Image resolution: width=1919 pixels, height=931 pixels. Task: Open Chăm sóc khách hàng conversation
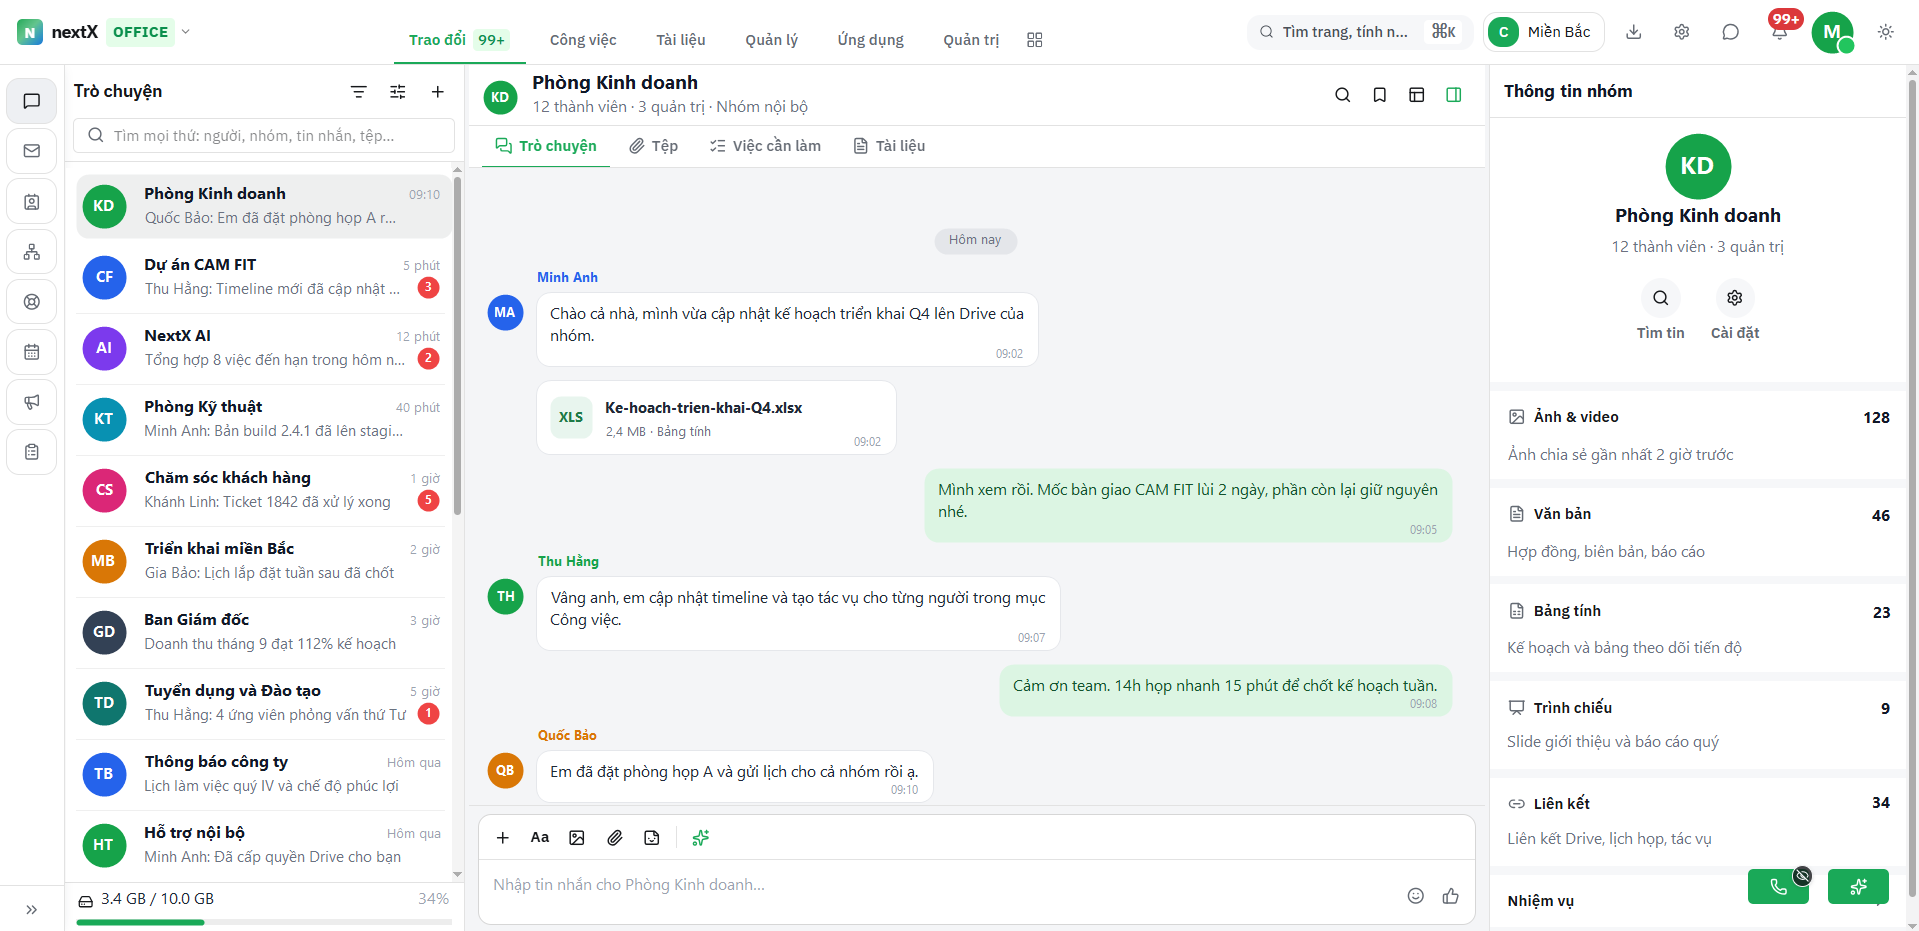[264, 490]
